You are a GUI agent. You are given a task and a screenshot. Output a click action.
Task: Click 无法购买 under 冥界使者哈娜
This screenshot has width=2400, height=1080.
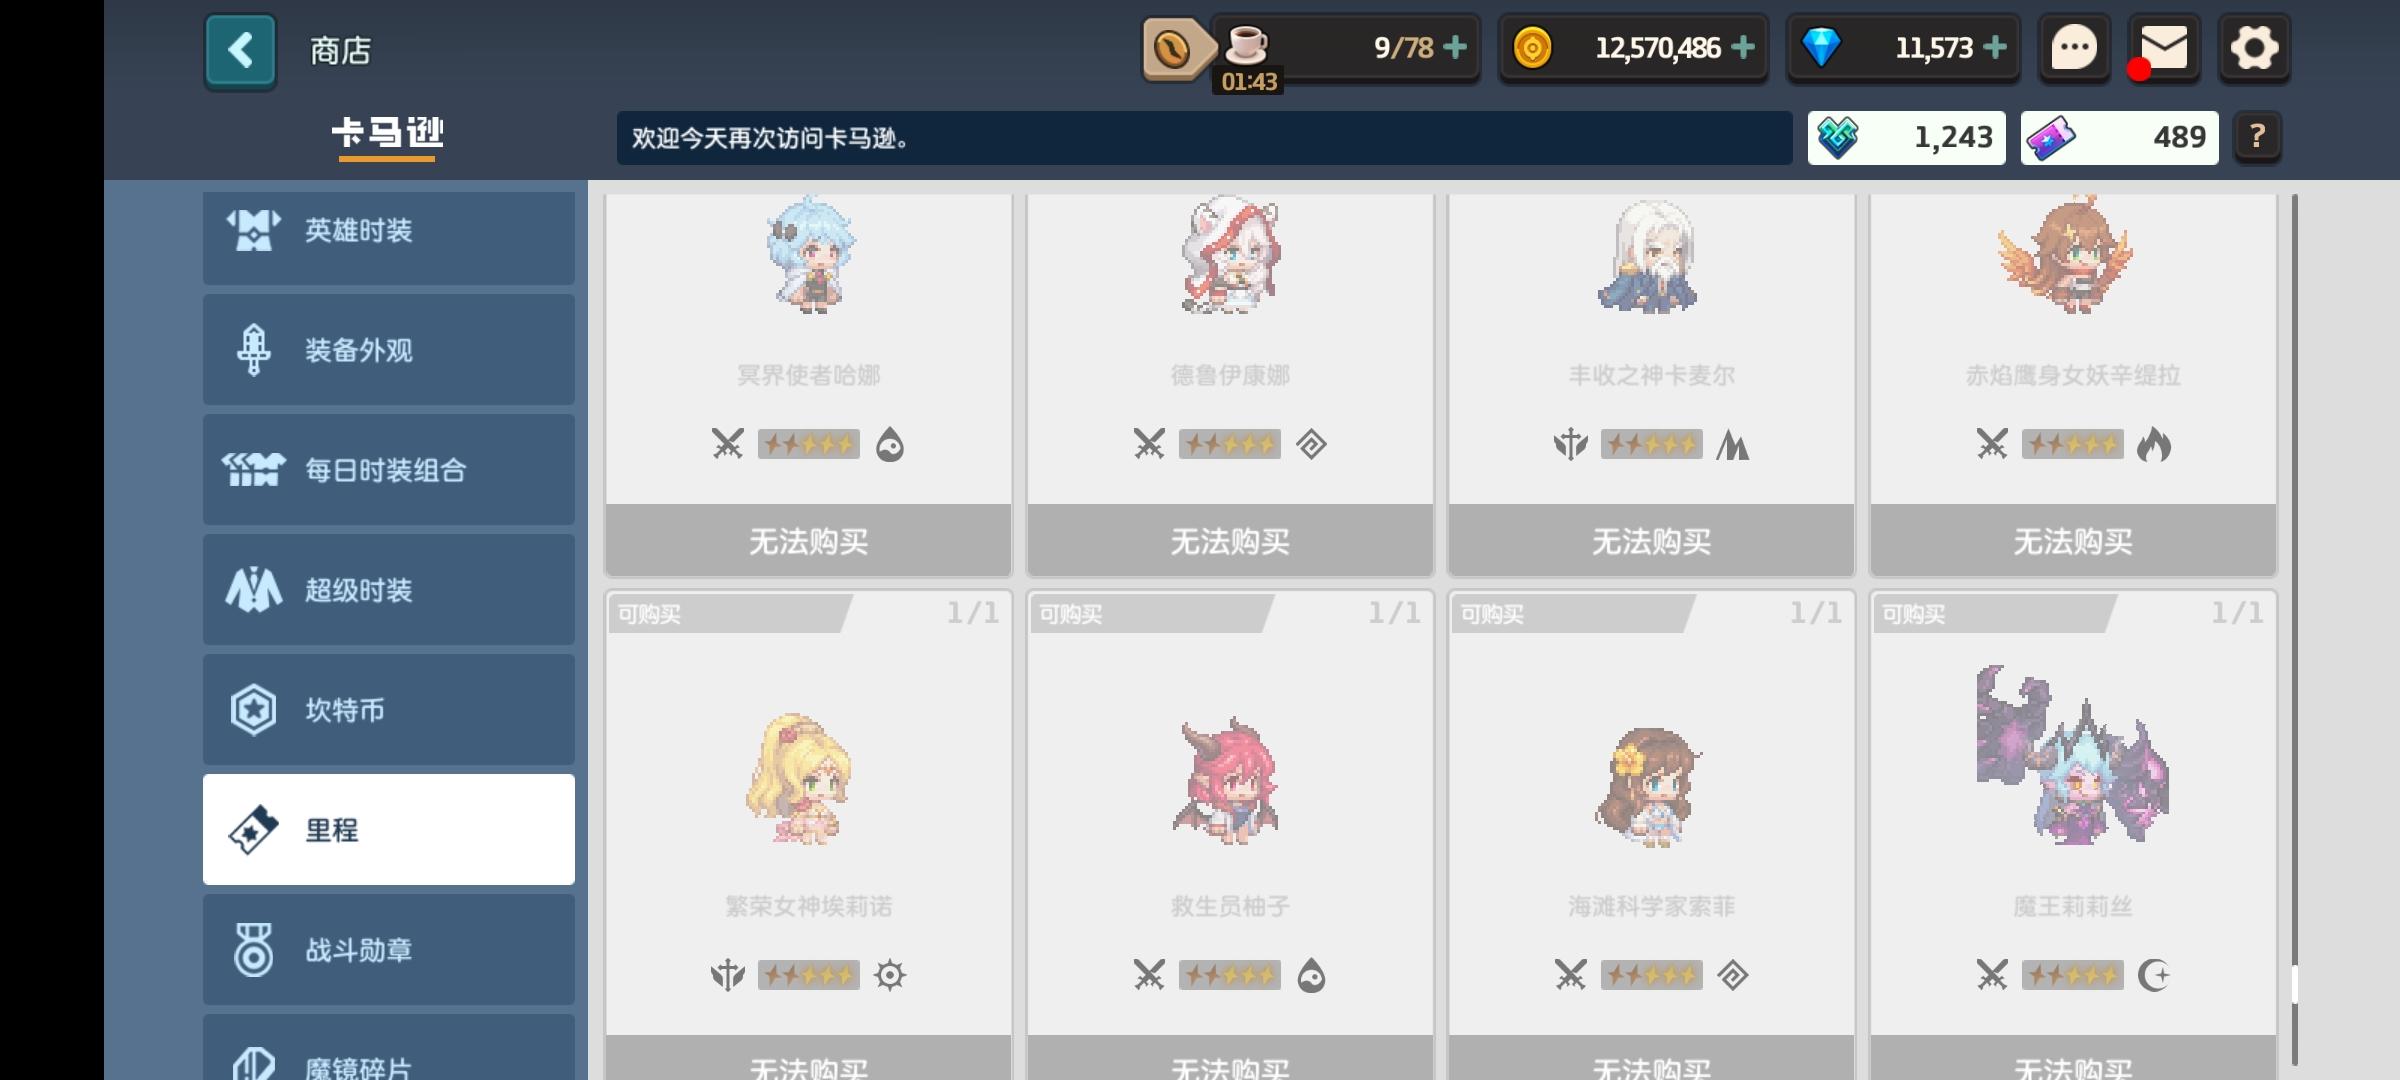click(x=809, y=541)
